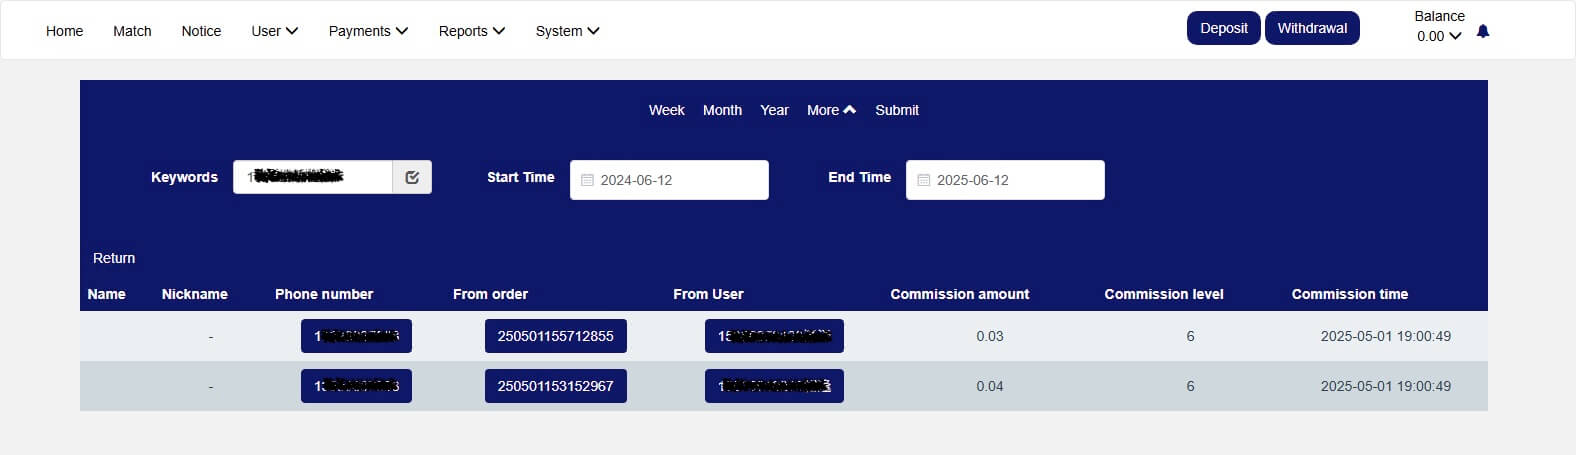The height and width of the screenshot is (455, 1576).
Task: Click the calendar icon in Start Time
Action: click(x=588, y=180)
